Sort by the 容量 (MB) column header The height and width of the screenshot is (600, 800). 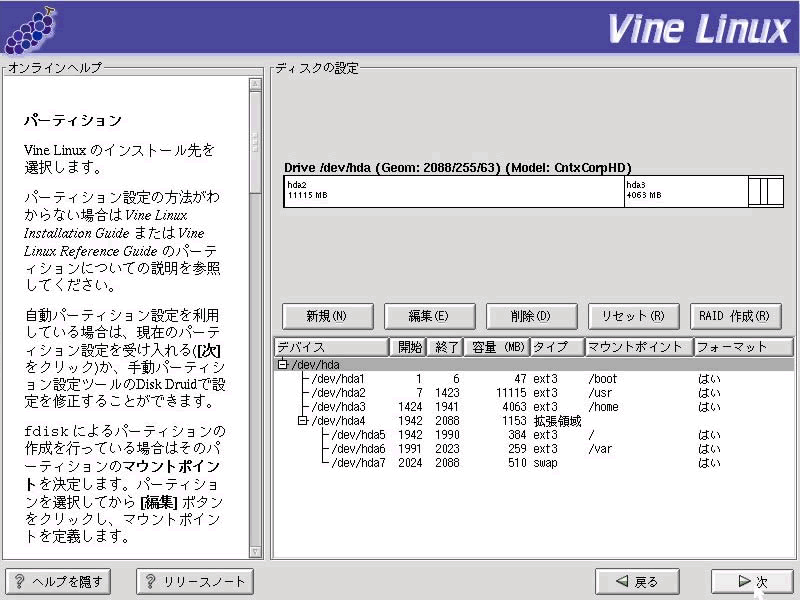click(x=497, y=347)
